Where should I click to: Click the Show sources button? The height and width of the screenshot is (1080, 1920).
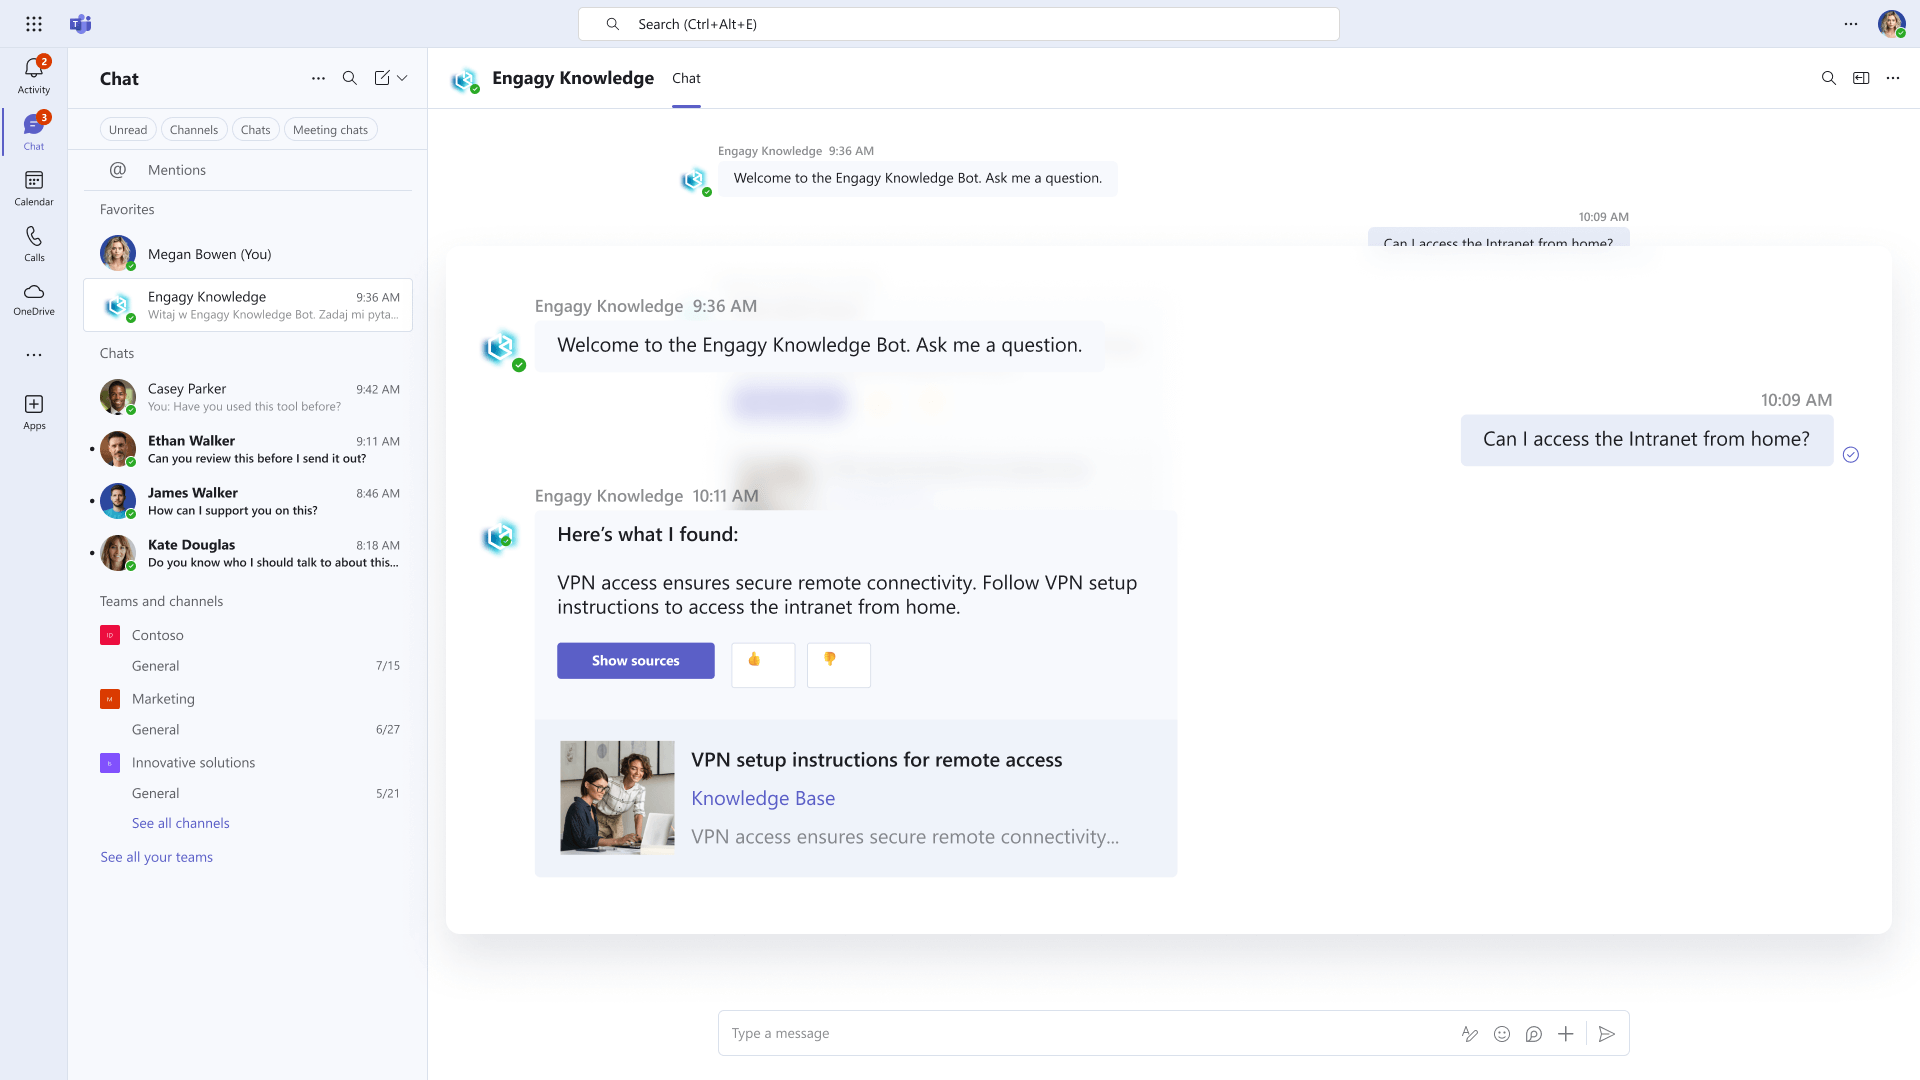635,661
